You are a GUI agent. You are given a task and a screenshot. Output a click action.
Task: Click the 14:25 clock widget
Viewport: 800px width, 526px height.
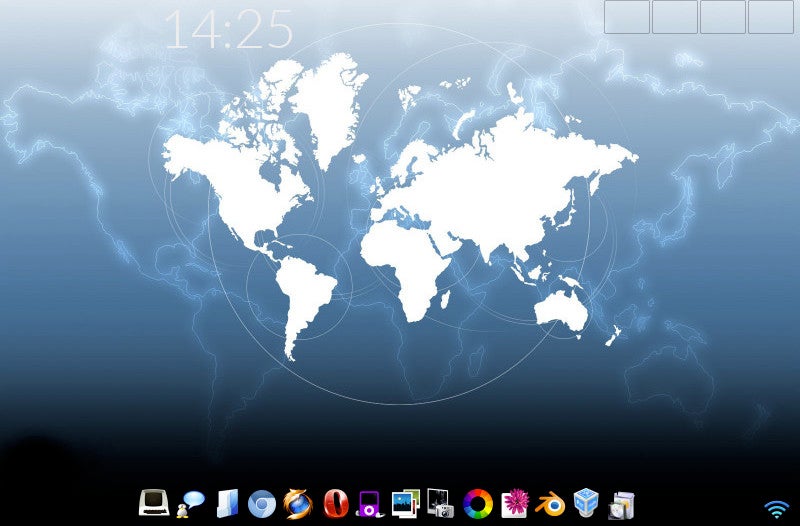(x=229, y=29)
